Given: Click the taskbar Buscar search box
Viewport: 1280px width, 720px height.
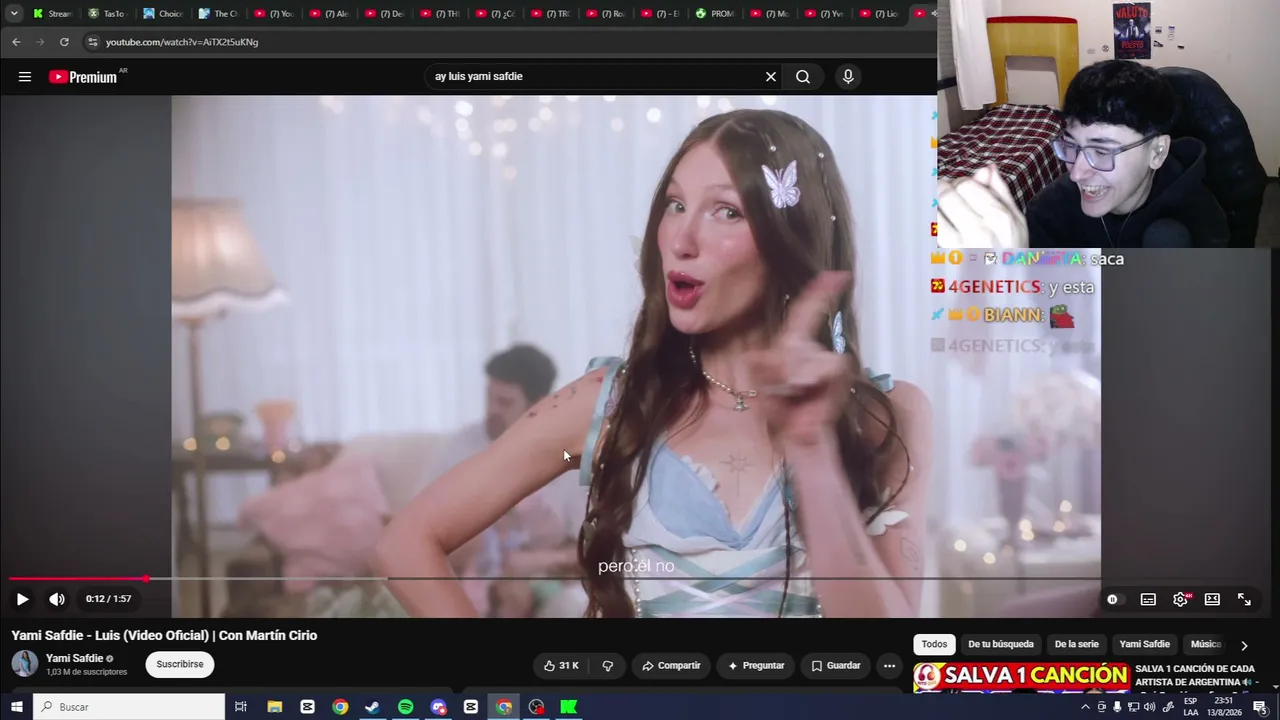Looking at the screenshot, I should [129, 707].
